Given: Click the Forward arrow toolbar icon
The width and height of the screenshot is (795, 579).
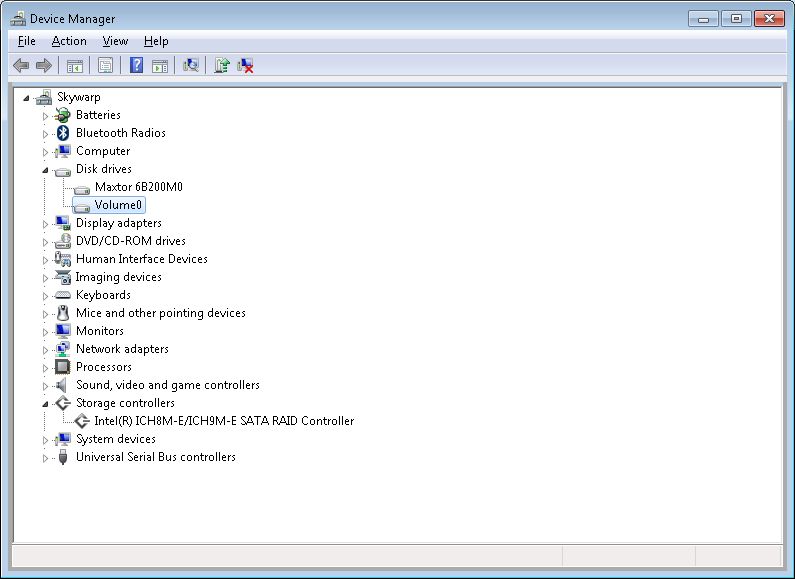Looking at the screenshot, I should point(44,65).
